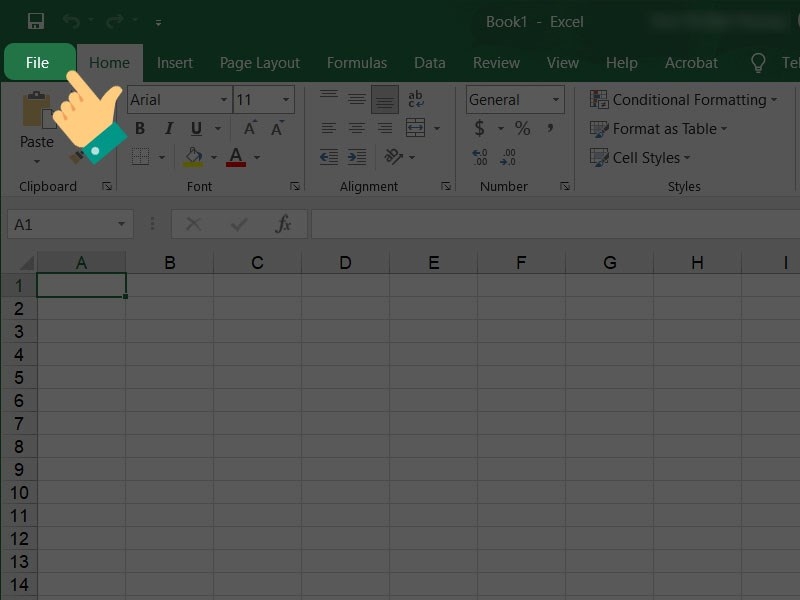
Task: Apply currency format with the dollar icon
Action: click(x=478, y=128)
